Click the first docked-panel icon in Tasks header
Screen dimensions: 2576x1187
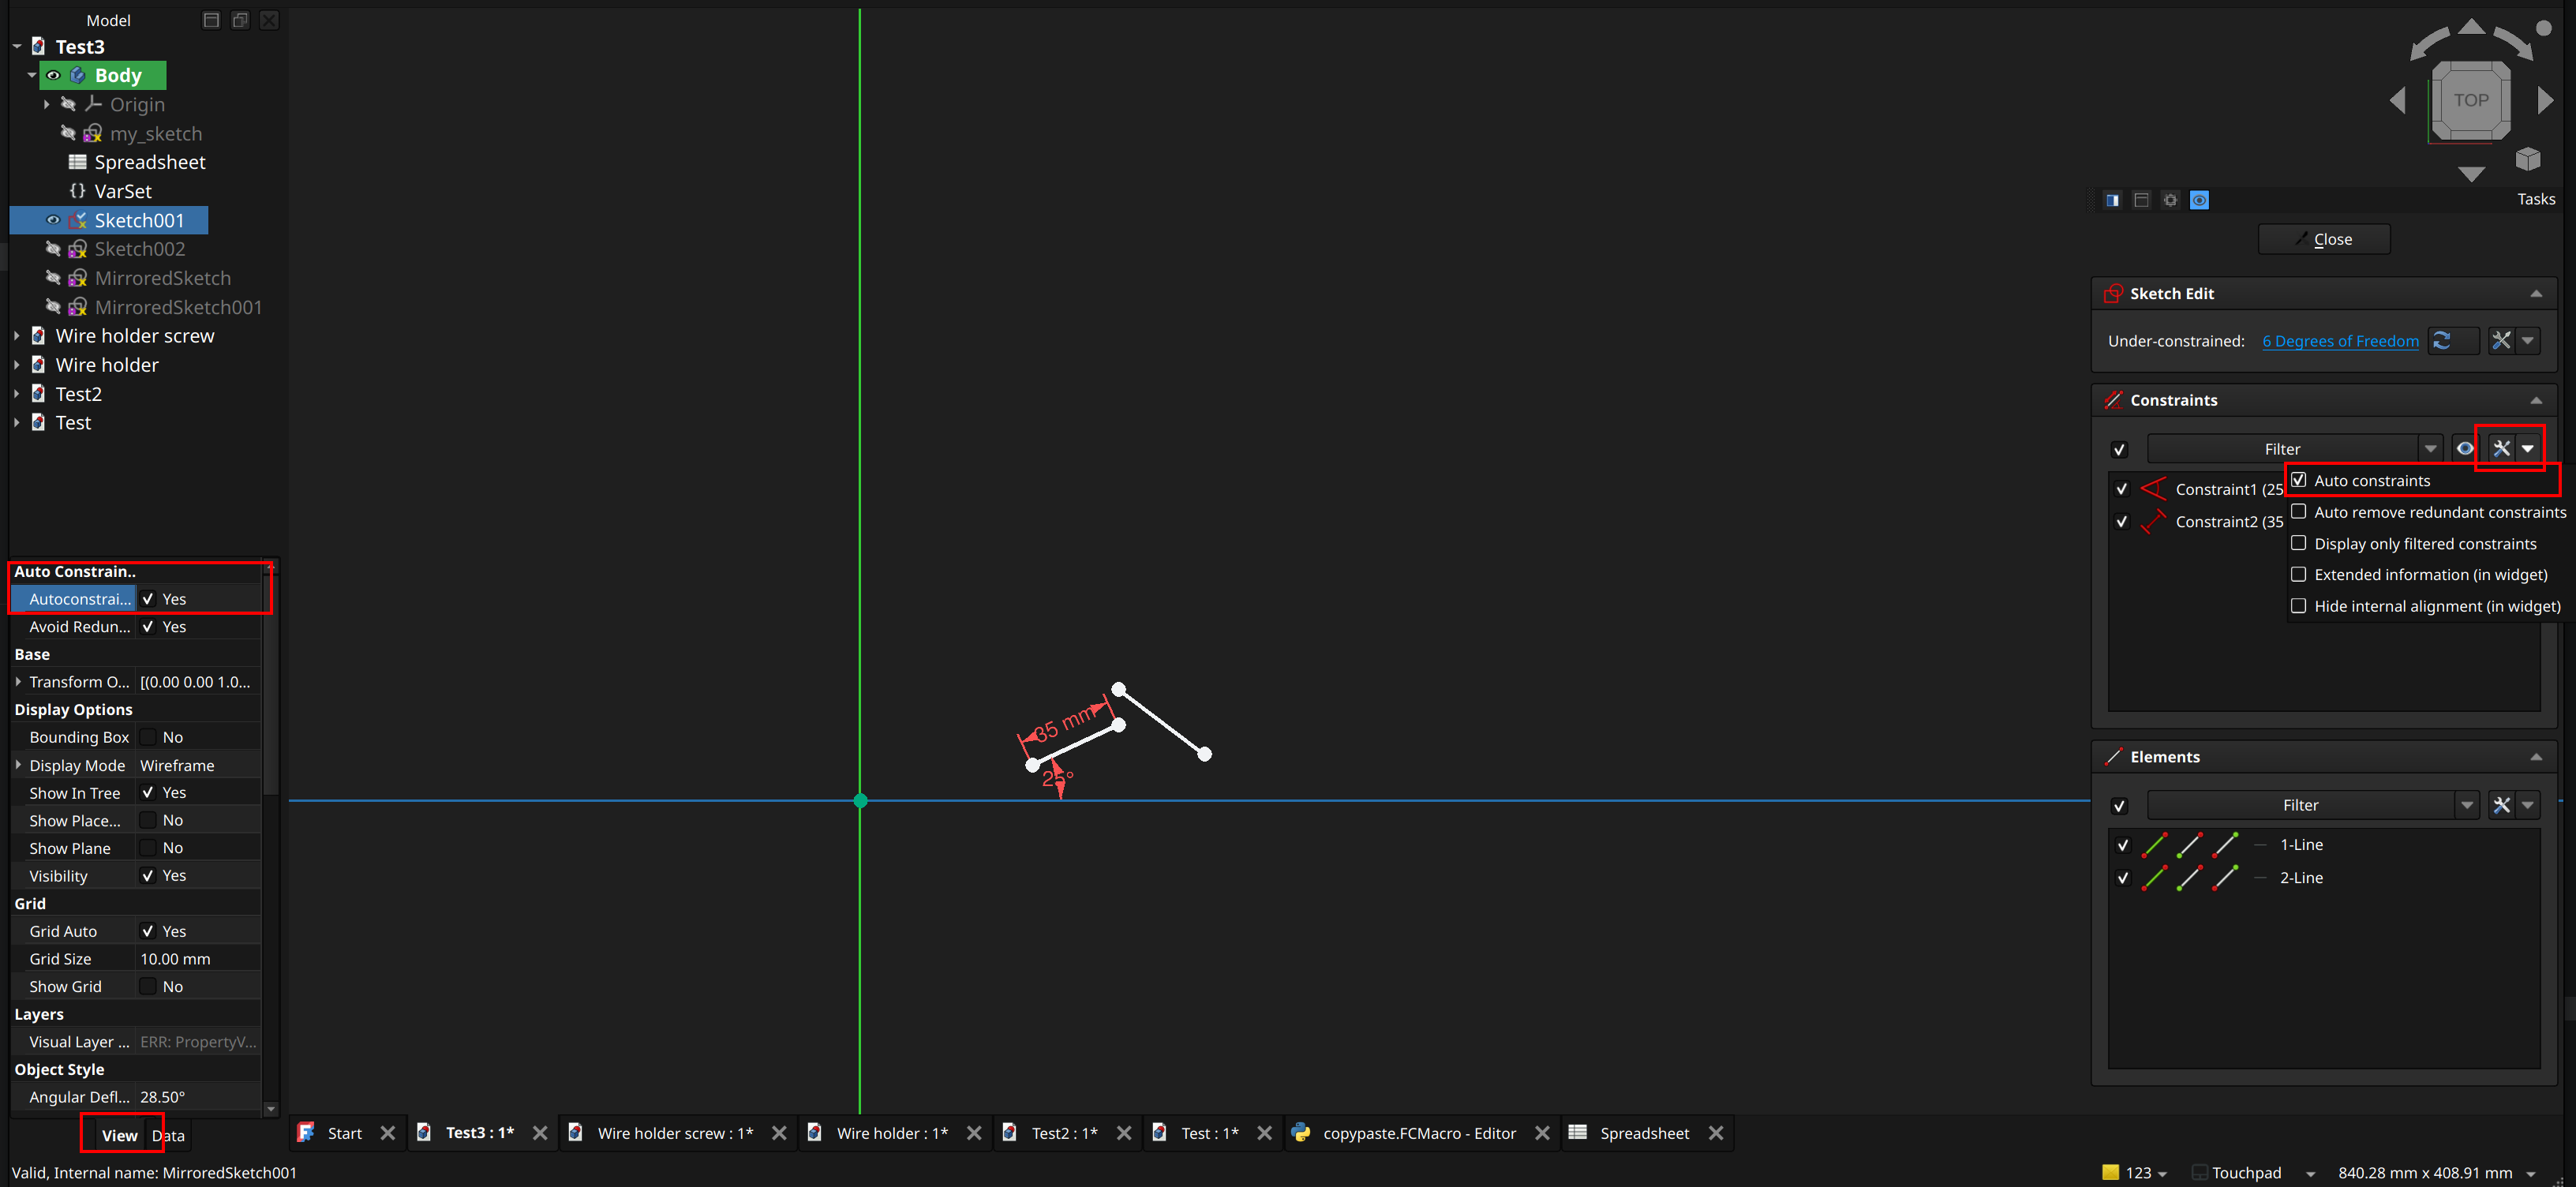tap(2112, 200)
